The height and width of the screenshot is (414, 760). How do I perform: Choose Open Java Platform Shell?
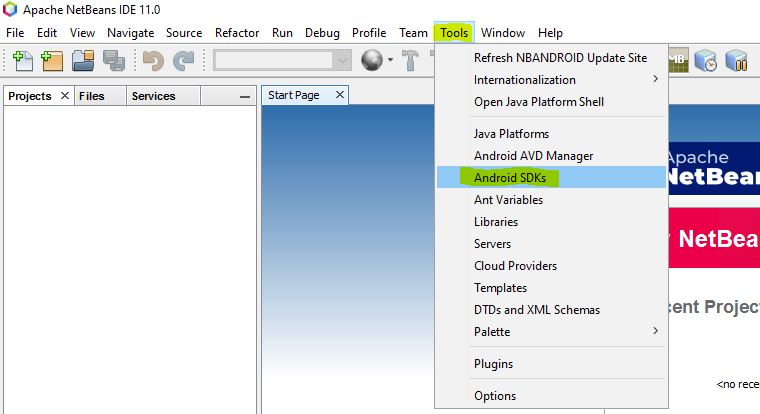point(552,102)
